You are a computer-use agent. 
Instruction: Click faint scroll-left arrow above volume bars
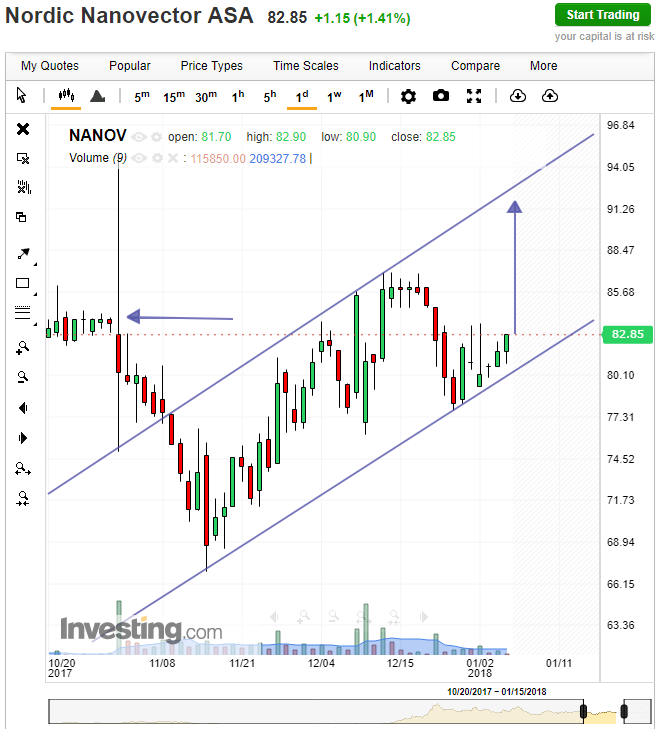tap(274, 617)
